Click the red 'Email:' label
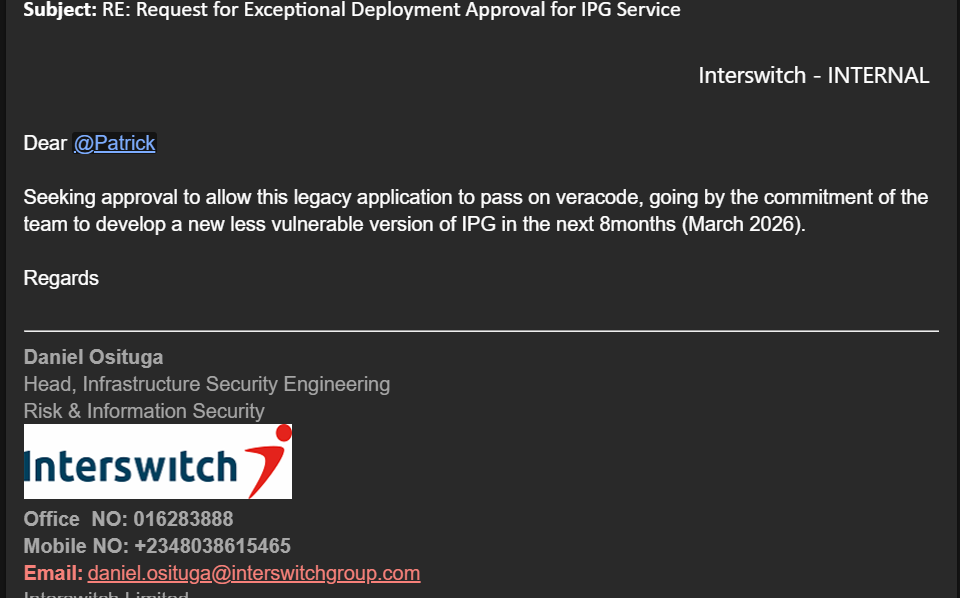 (x=53, y=573)
